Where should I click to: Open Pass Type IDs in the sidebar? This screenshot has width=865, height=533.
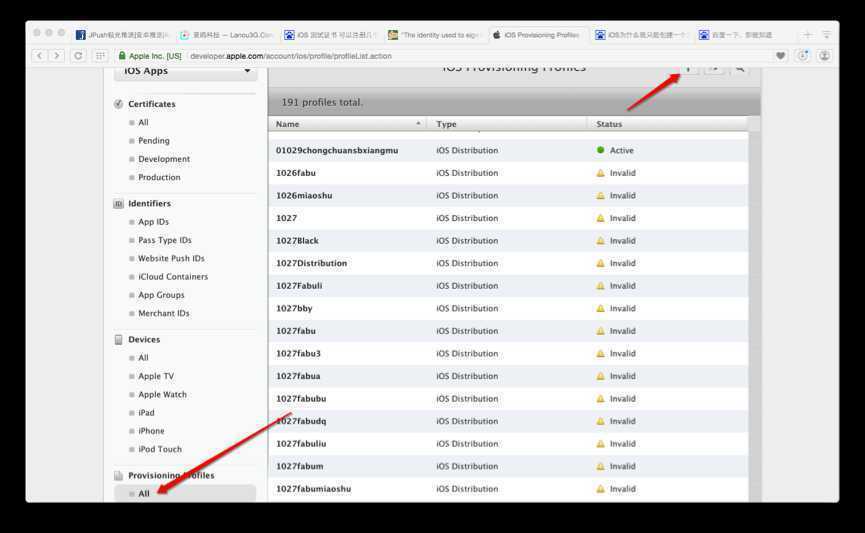pyautogui.click(x=164, y=240)
